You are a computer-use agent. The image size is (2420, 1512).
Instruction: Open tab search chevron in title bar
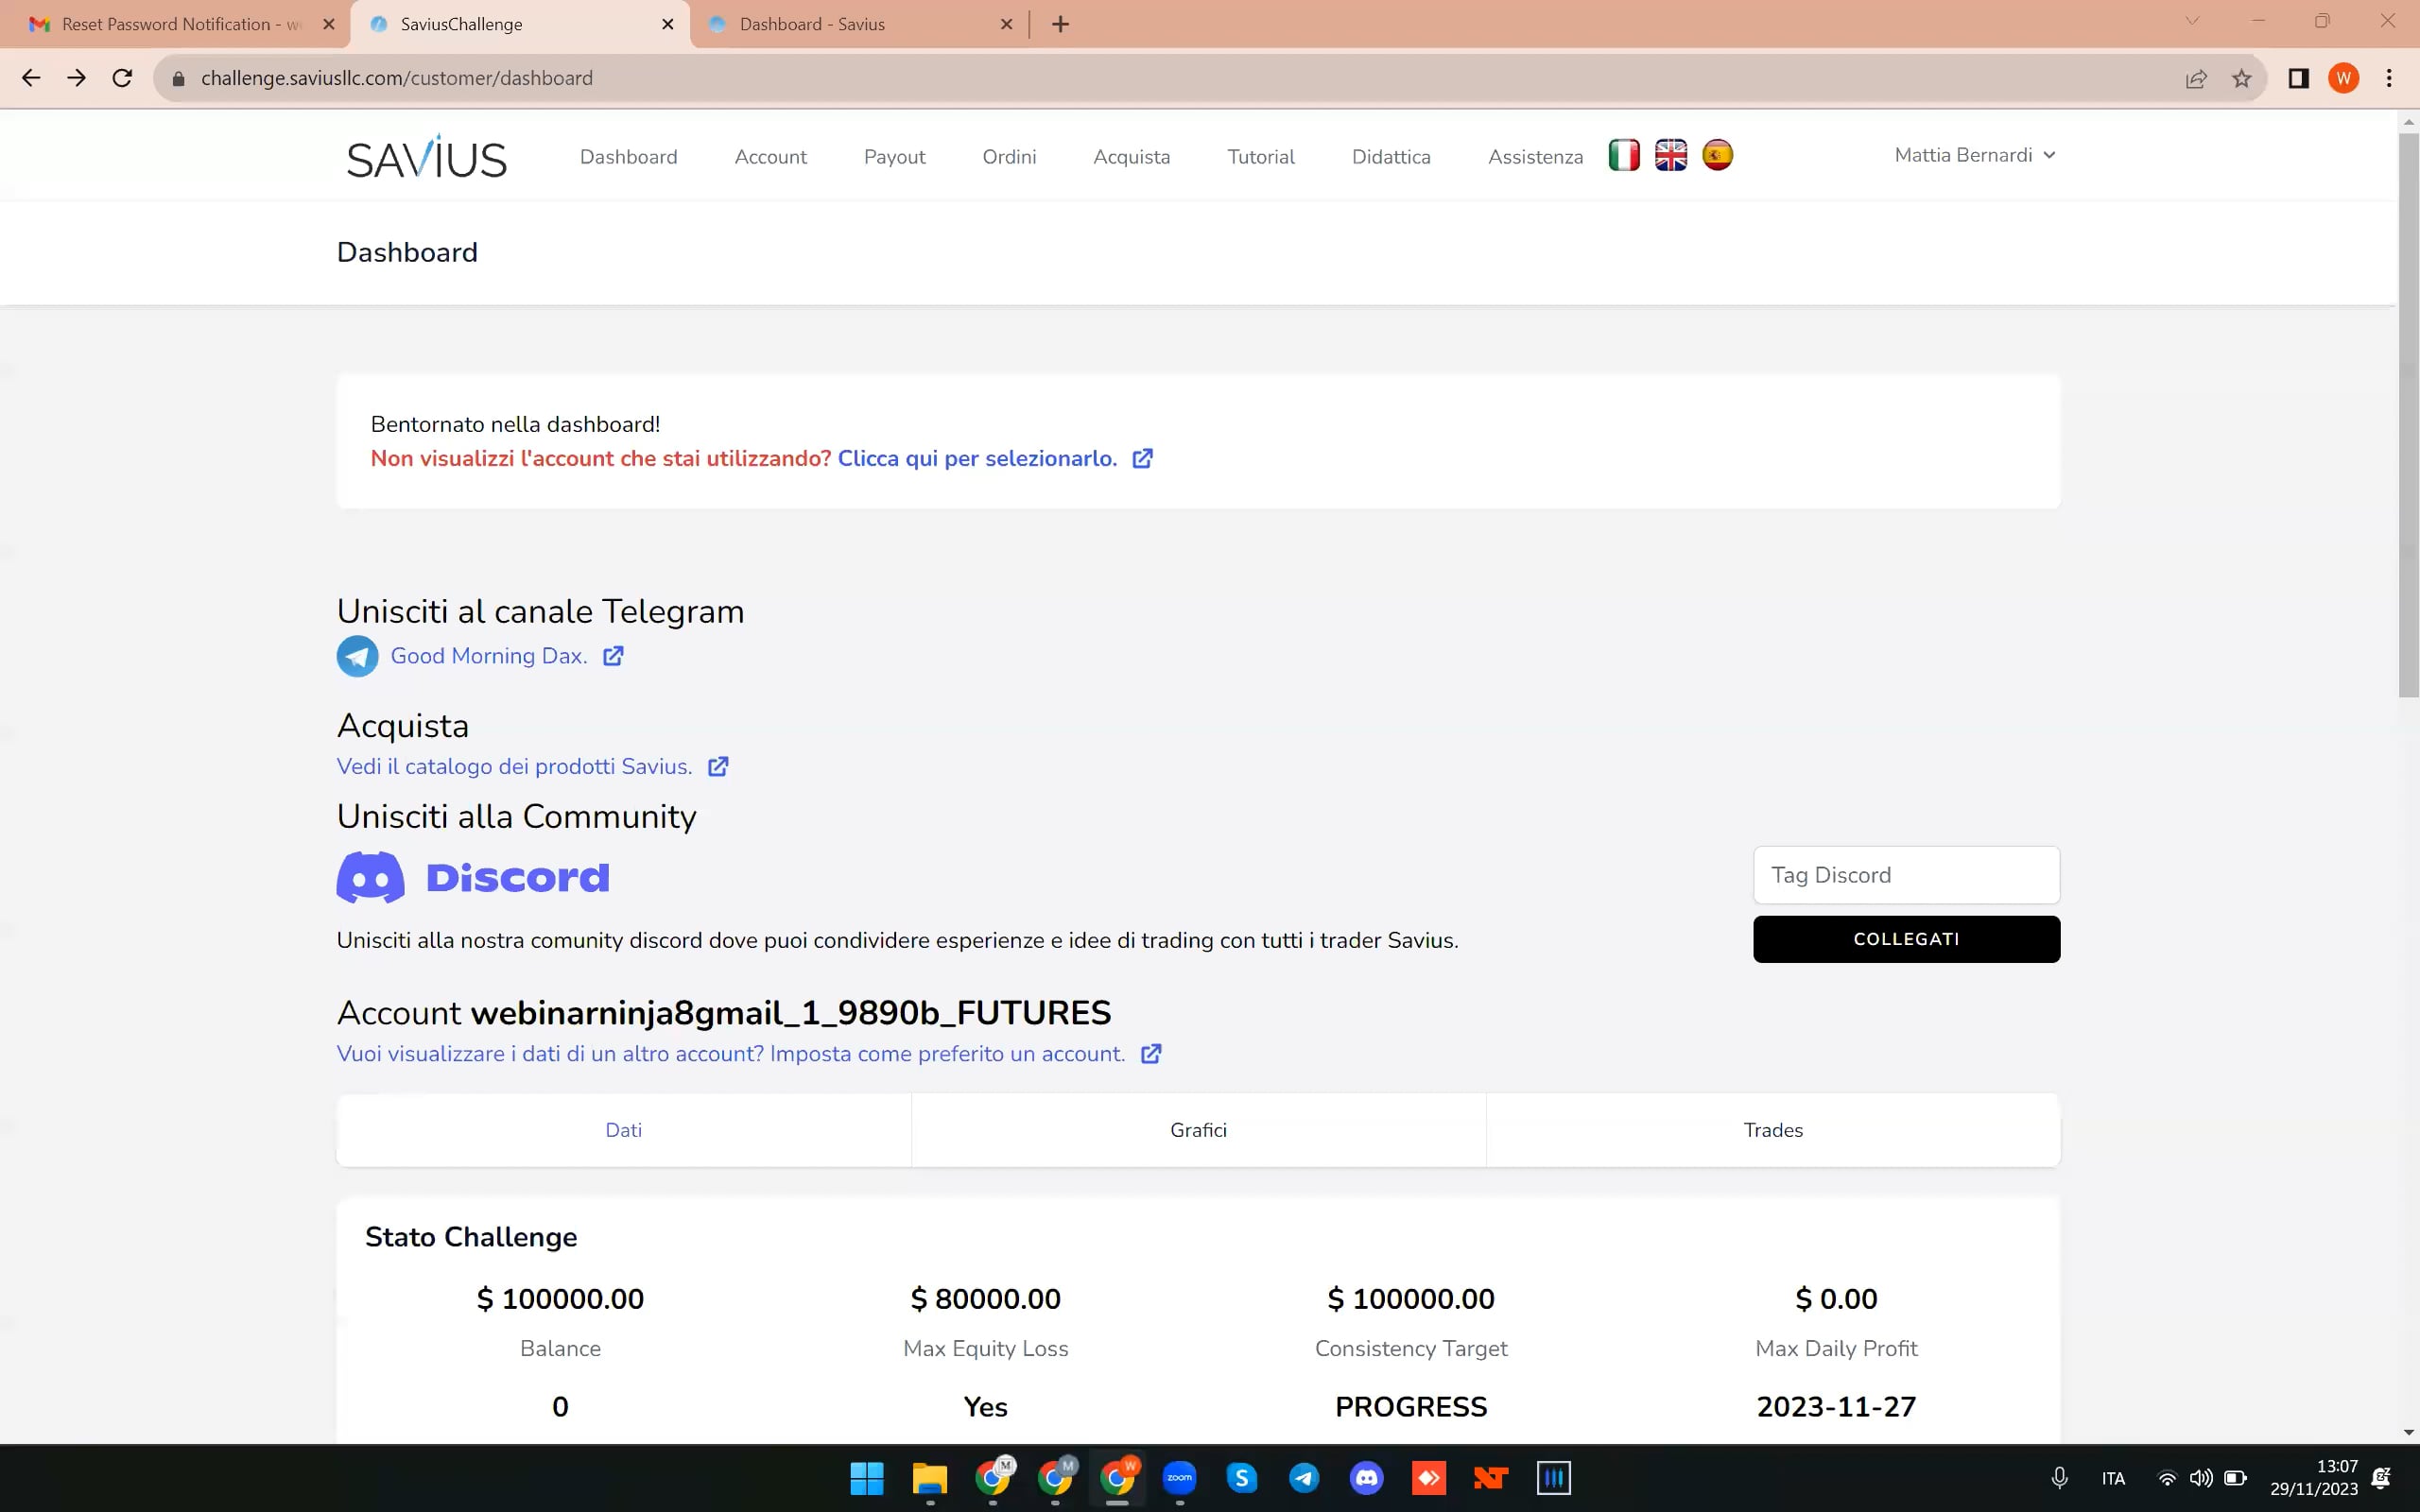[2192, 21]
